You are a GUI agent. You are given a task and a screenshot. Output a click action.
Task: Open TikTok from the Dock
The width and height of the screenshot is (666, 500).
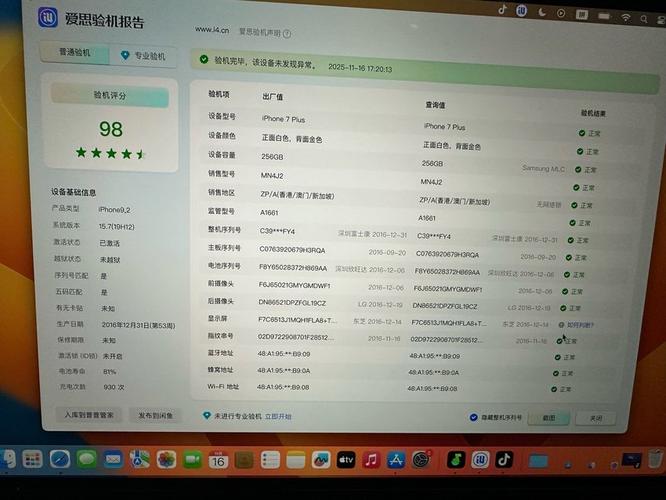[504, 460]
